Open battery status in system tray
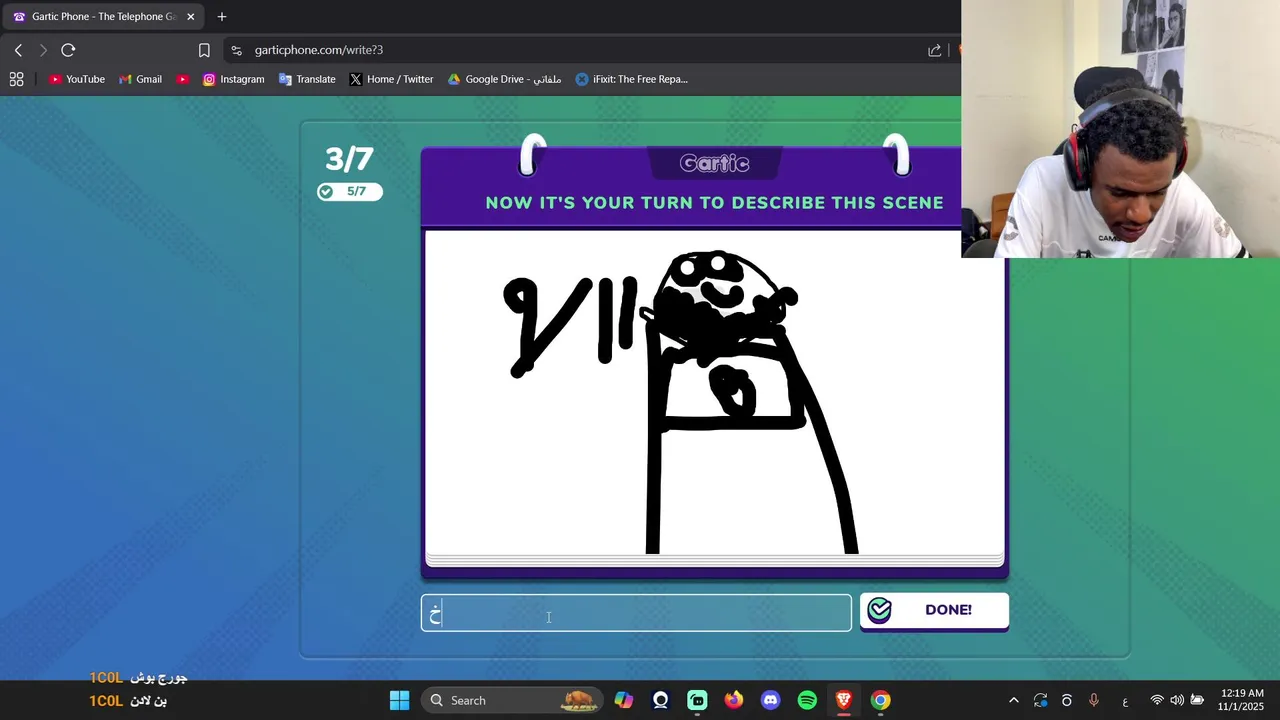The width and height of the screenshot is (1280, 720). tap(1197, 700)
